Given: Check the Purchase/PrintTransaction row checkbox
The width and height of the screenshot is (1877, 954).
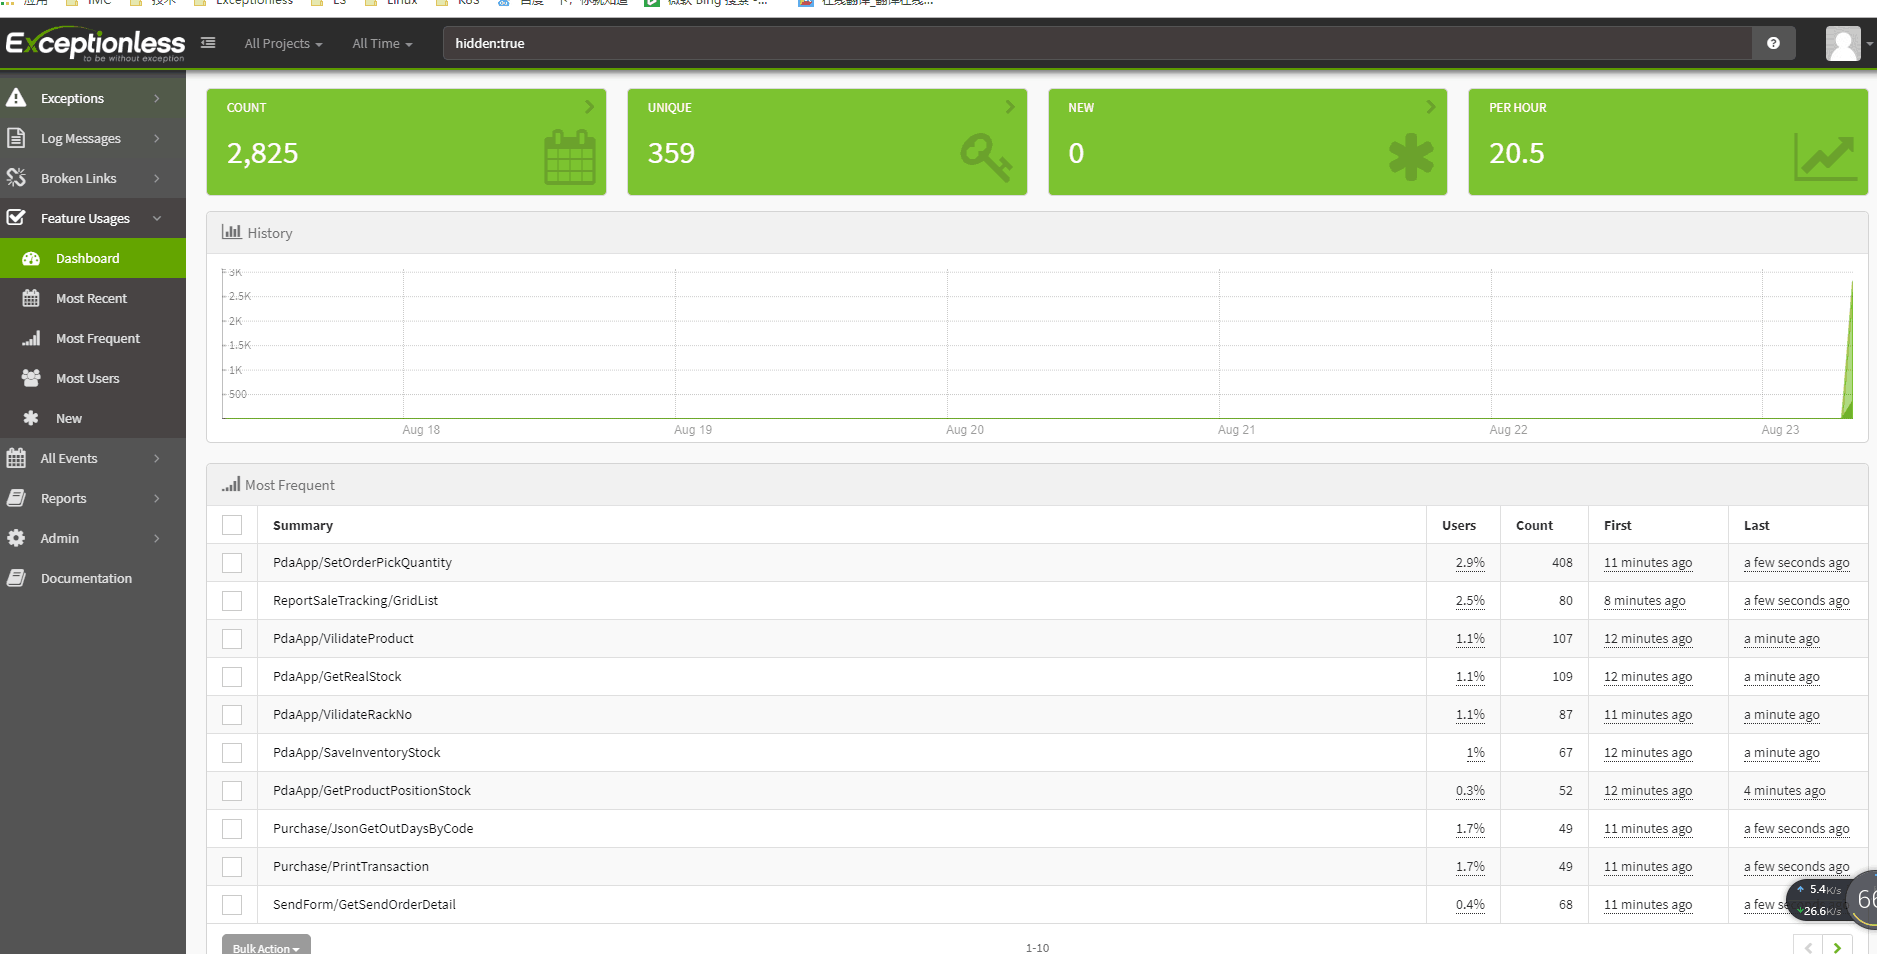Looking at the screenshot, I should click(232, 866).
